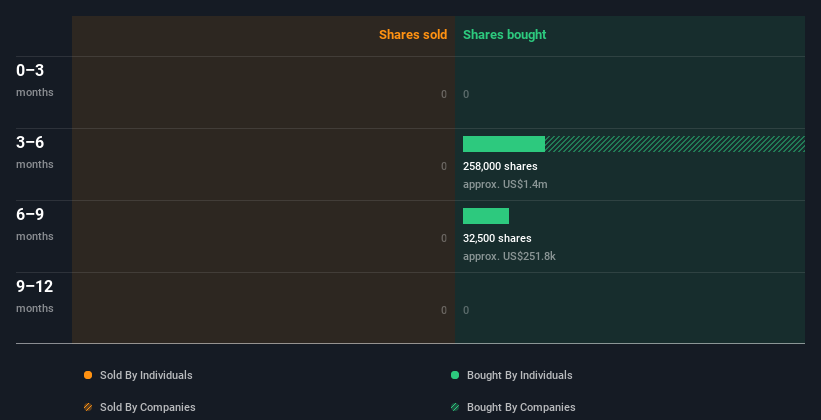Click the 258,000 shares label

(500, 166)
